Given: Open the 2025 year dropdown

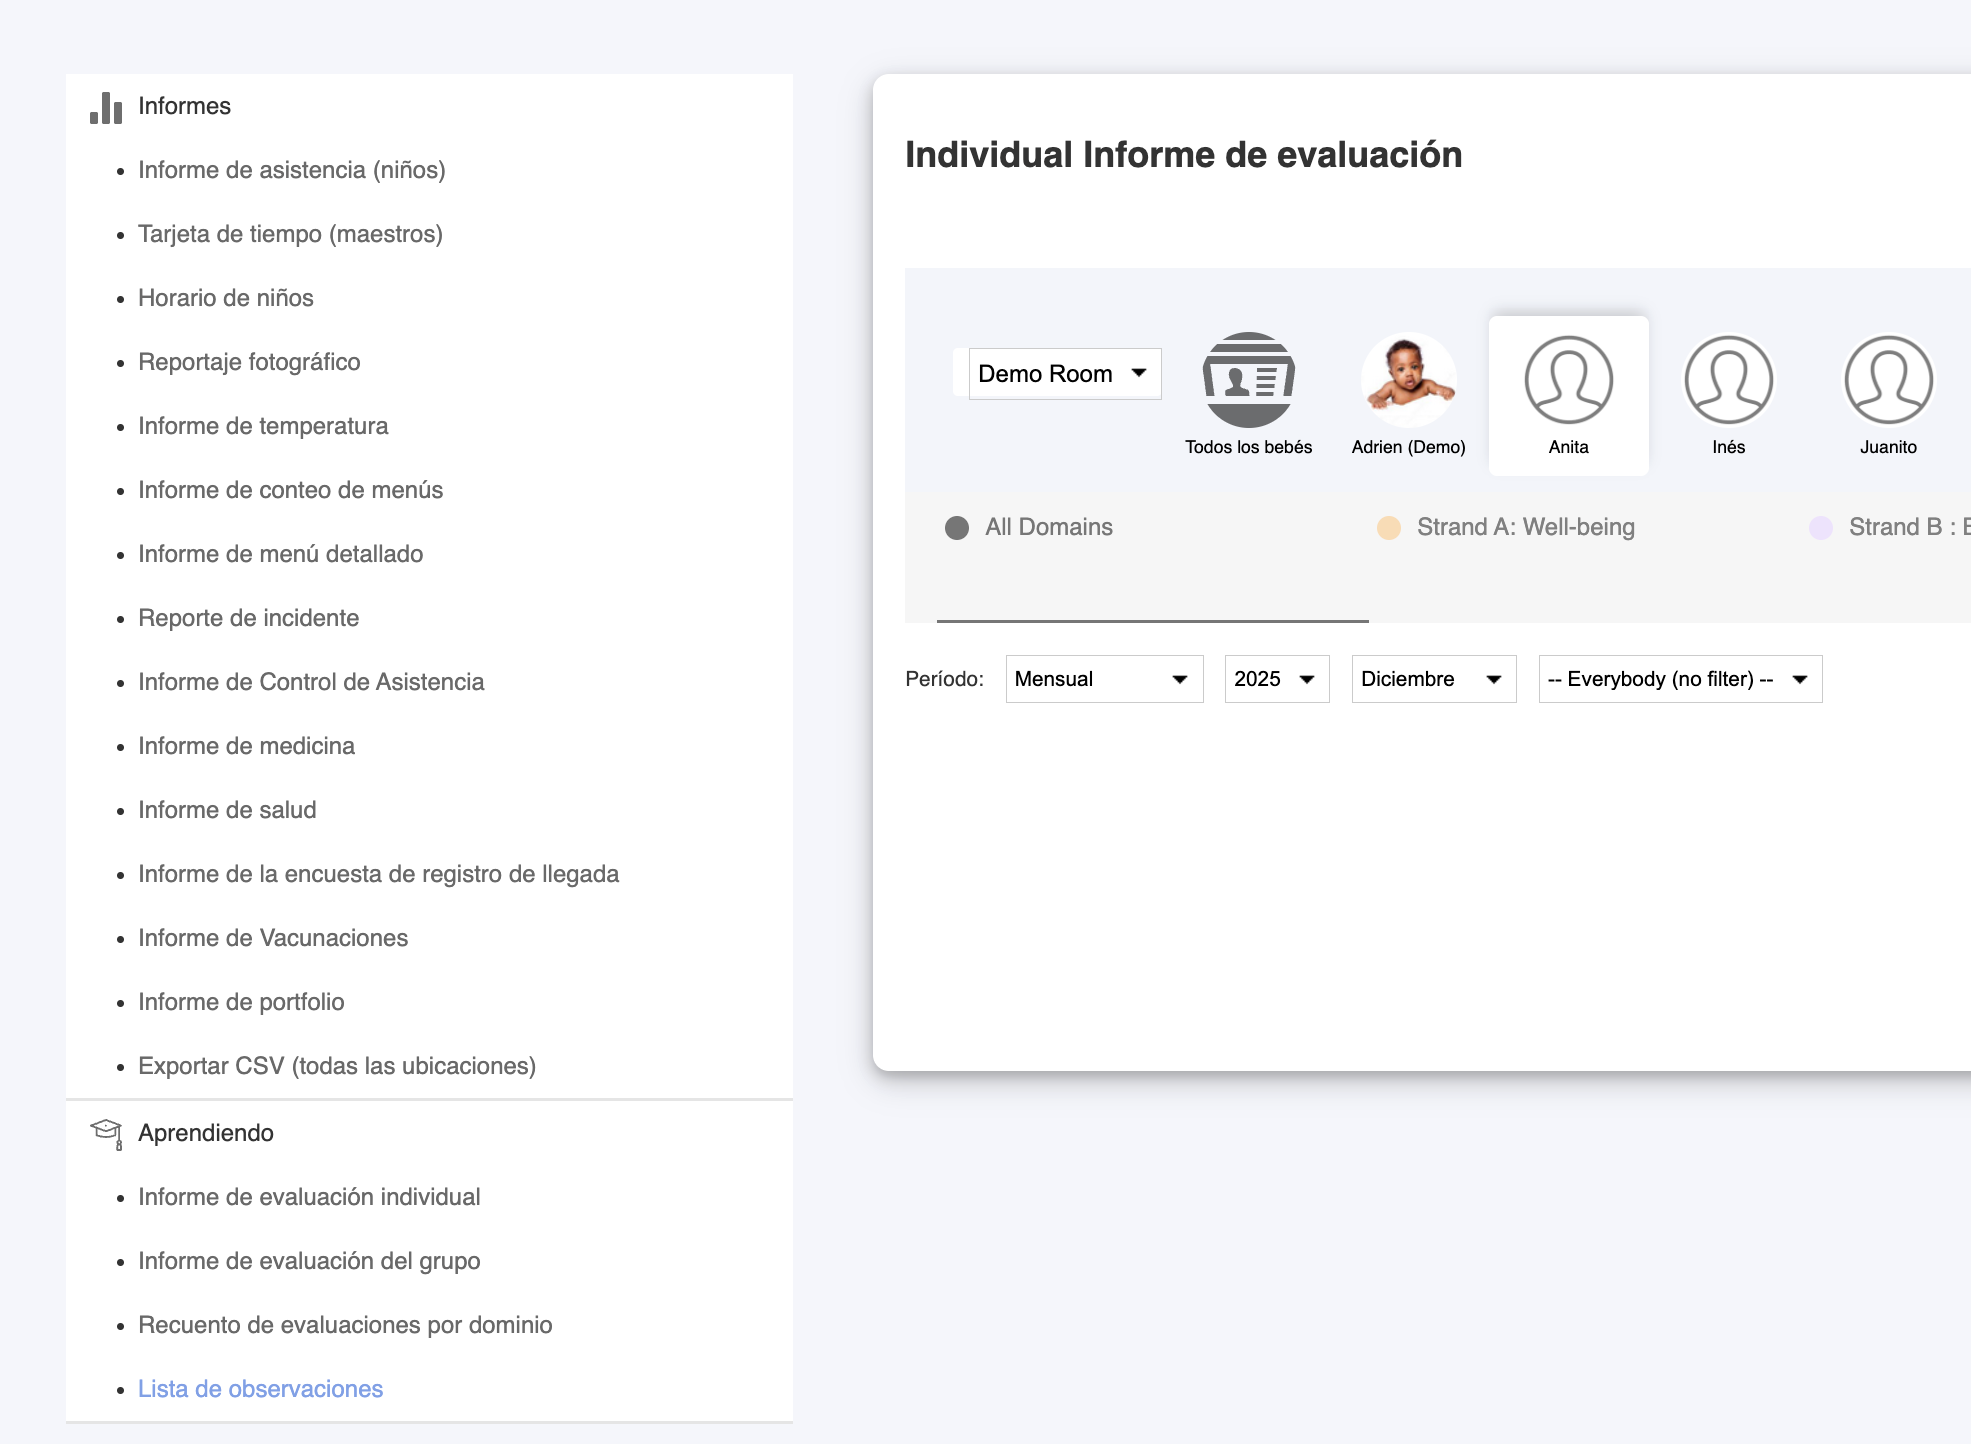Looking at the screenshot, I should 1276,679.
